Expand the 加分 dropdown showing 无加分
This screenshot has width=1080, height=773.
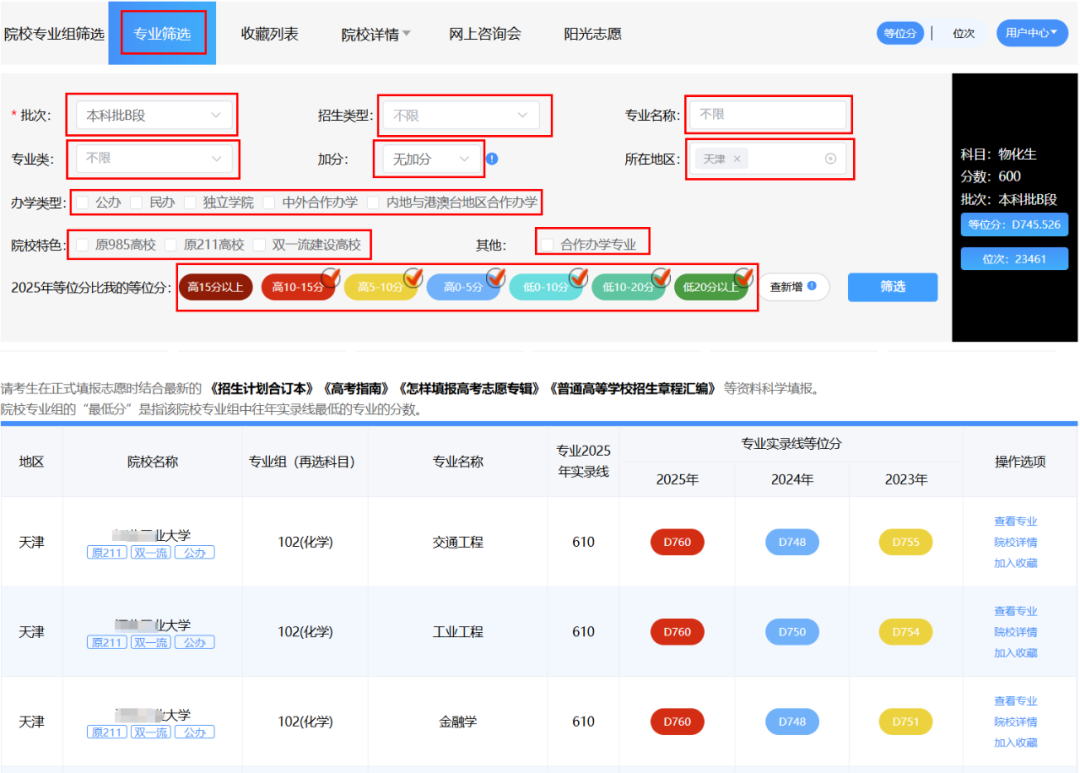430,159
